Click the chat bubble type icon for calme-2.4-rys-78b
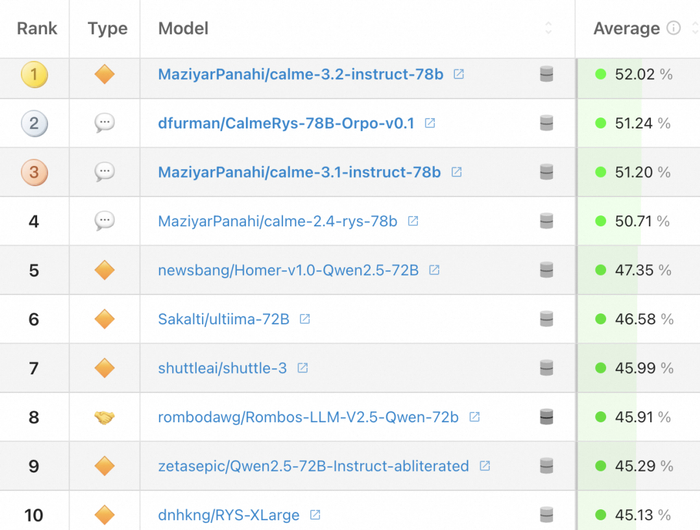The image size is (700, 530). tap(104, 221)
